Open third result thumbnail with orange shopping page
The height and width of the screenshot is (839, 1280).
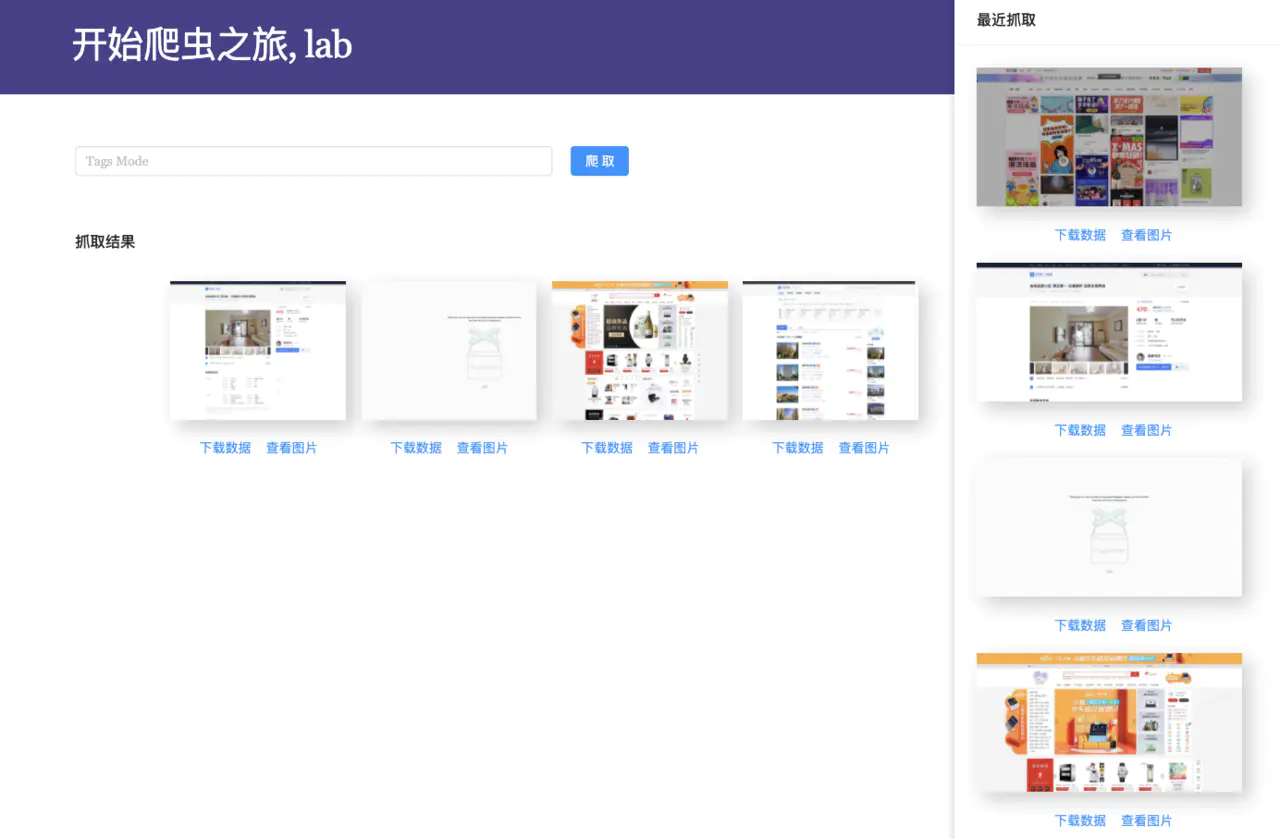[640, 350]
